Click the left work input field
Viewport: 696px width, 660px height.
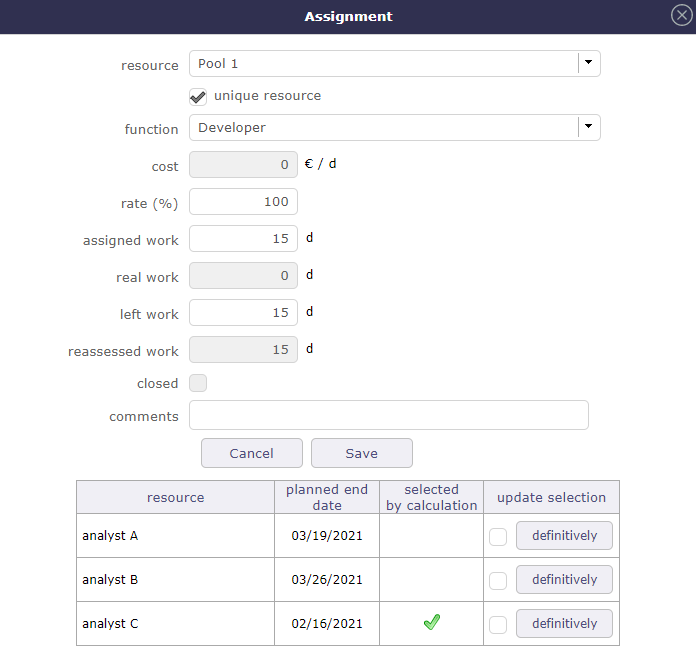coord(243,313)
